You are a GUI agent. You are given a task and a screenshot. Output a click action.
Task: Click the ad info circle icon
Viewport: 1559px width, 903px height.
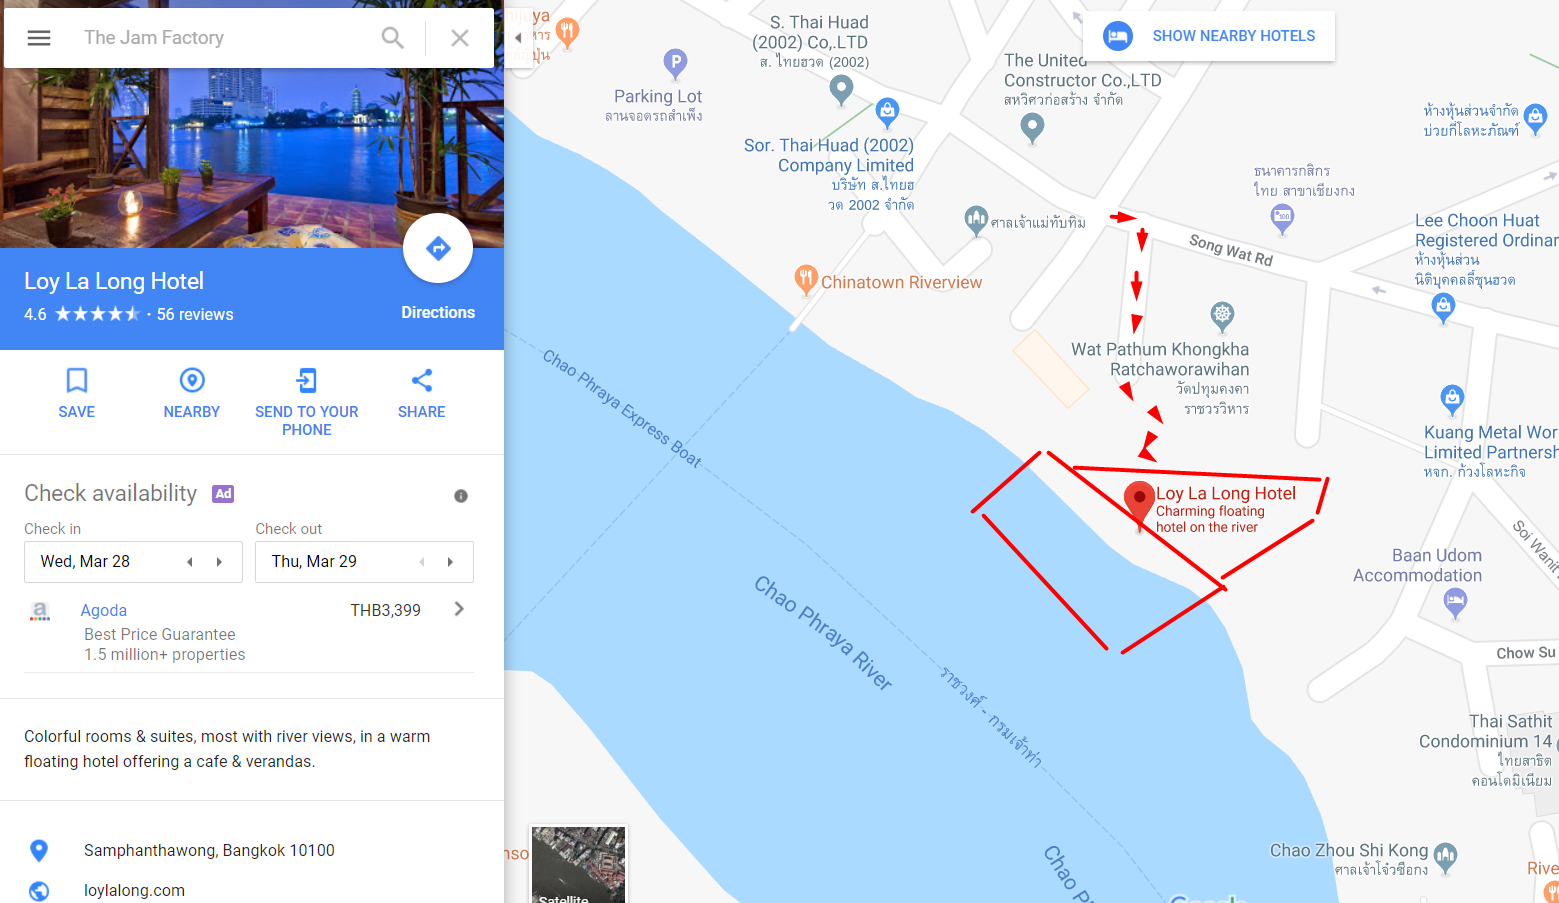tap(461, 496)
